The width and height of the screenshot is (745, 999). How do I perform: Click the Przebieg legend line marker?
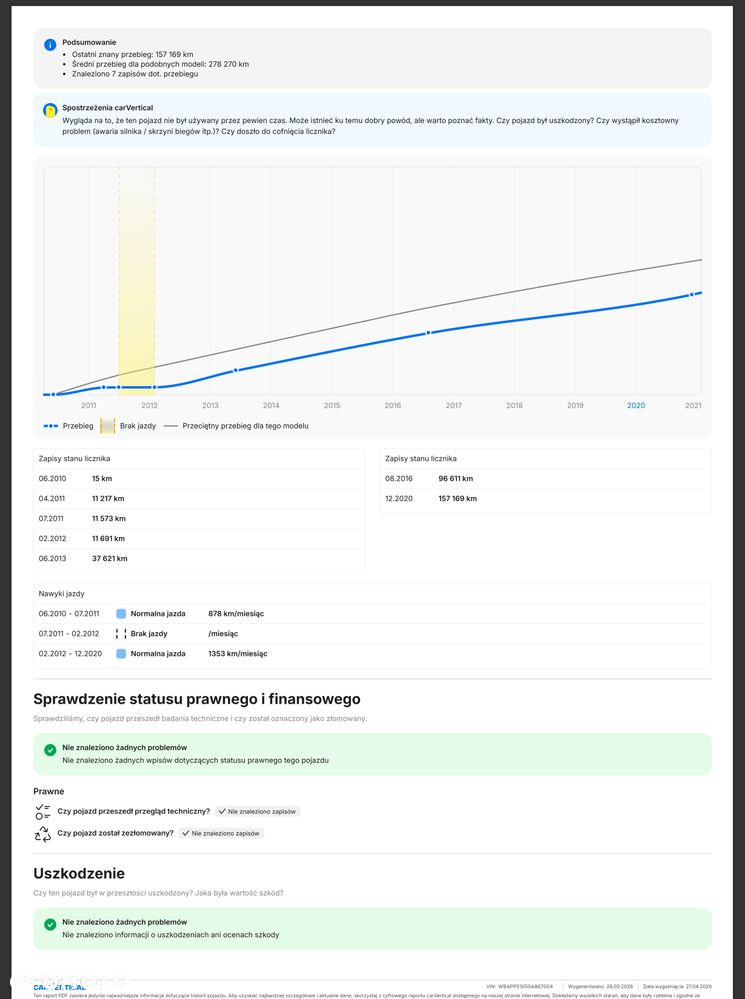51,426
